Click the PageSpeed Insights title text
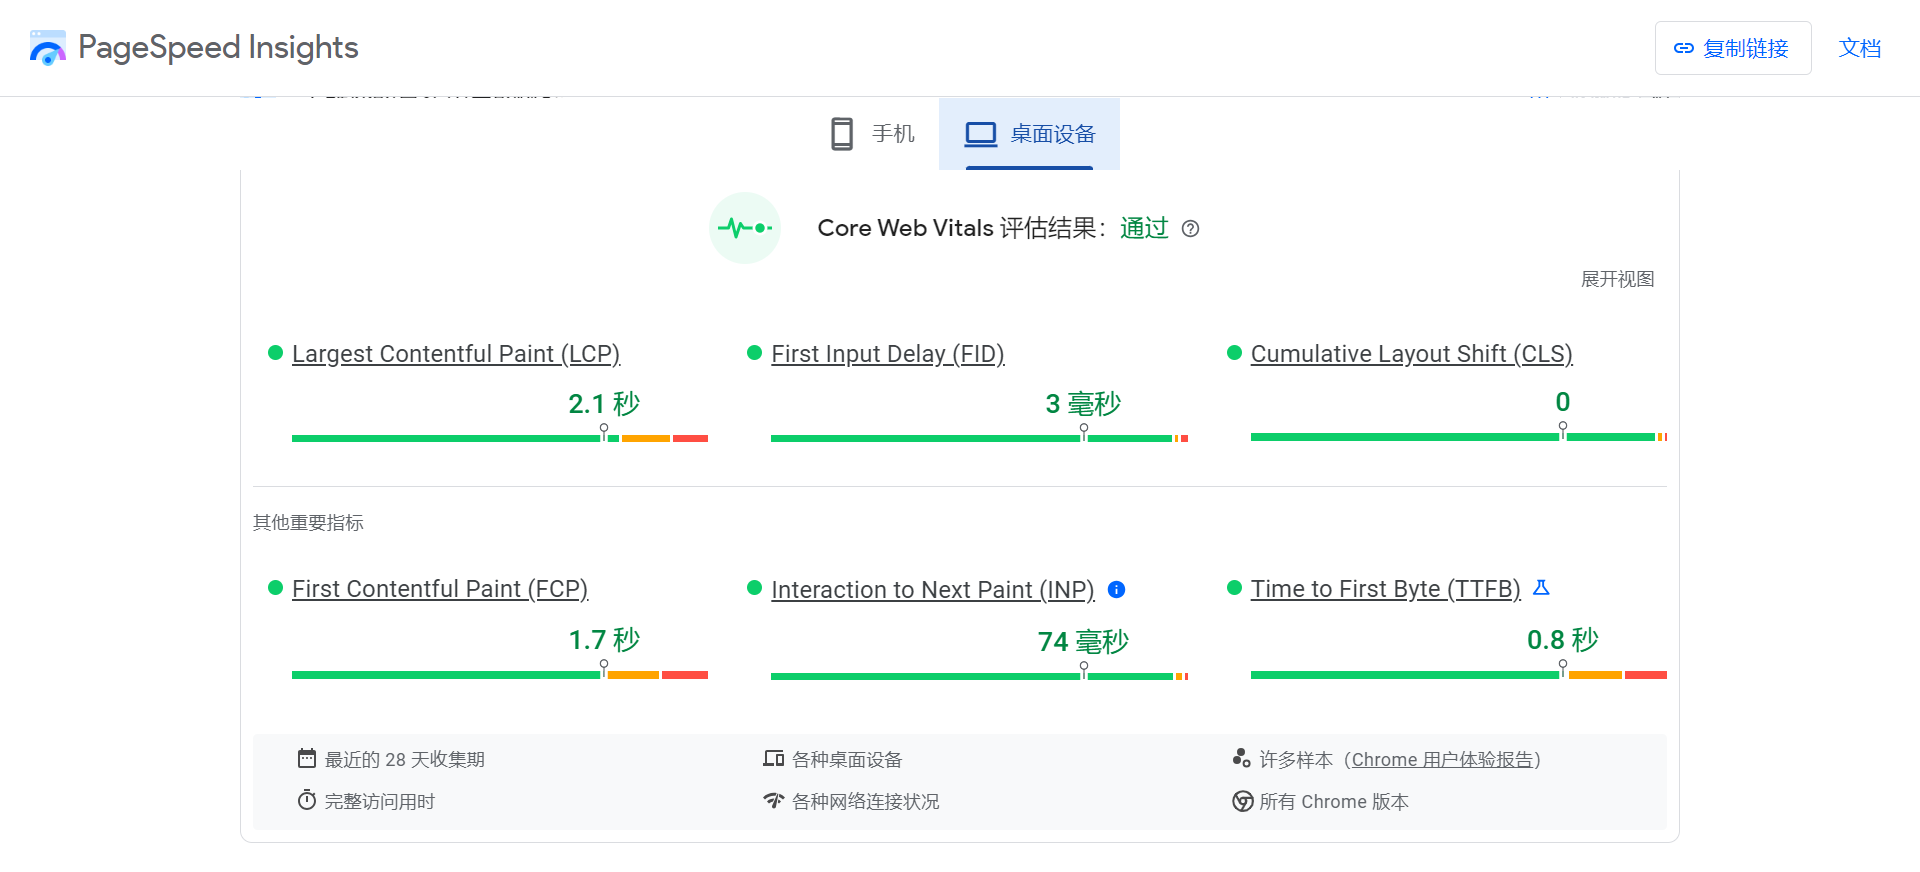Viewport: 1920px width, 872px height. [218, 48]
